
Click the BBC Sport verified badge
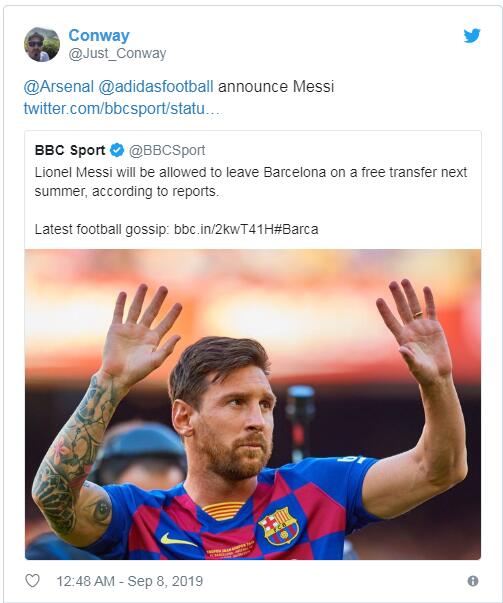[x=117, y=150]
